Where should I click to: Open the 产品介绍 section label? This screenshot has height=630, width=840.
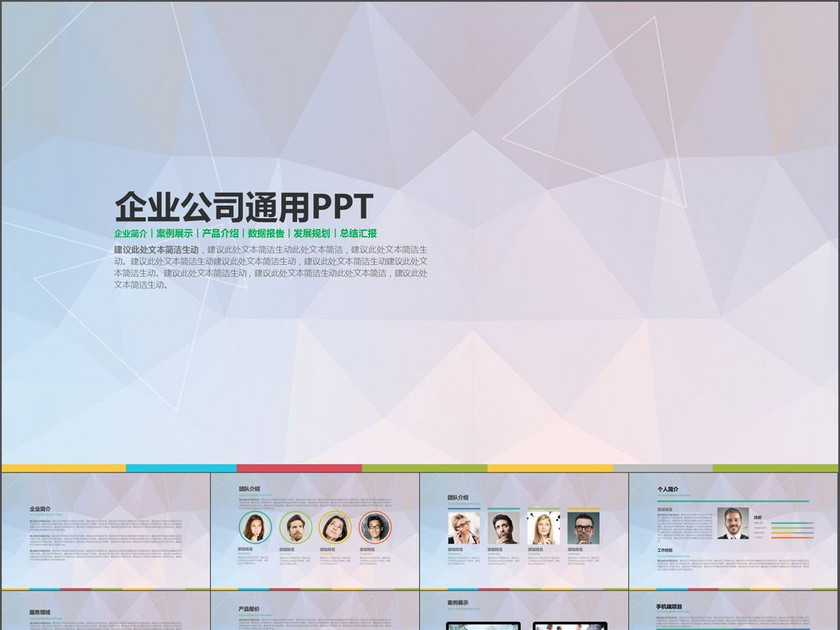tap(220, 233)
